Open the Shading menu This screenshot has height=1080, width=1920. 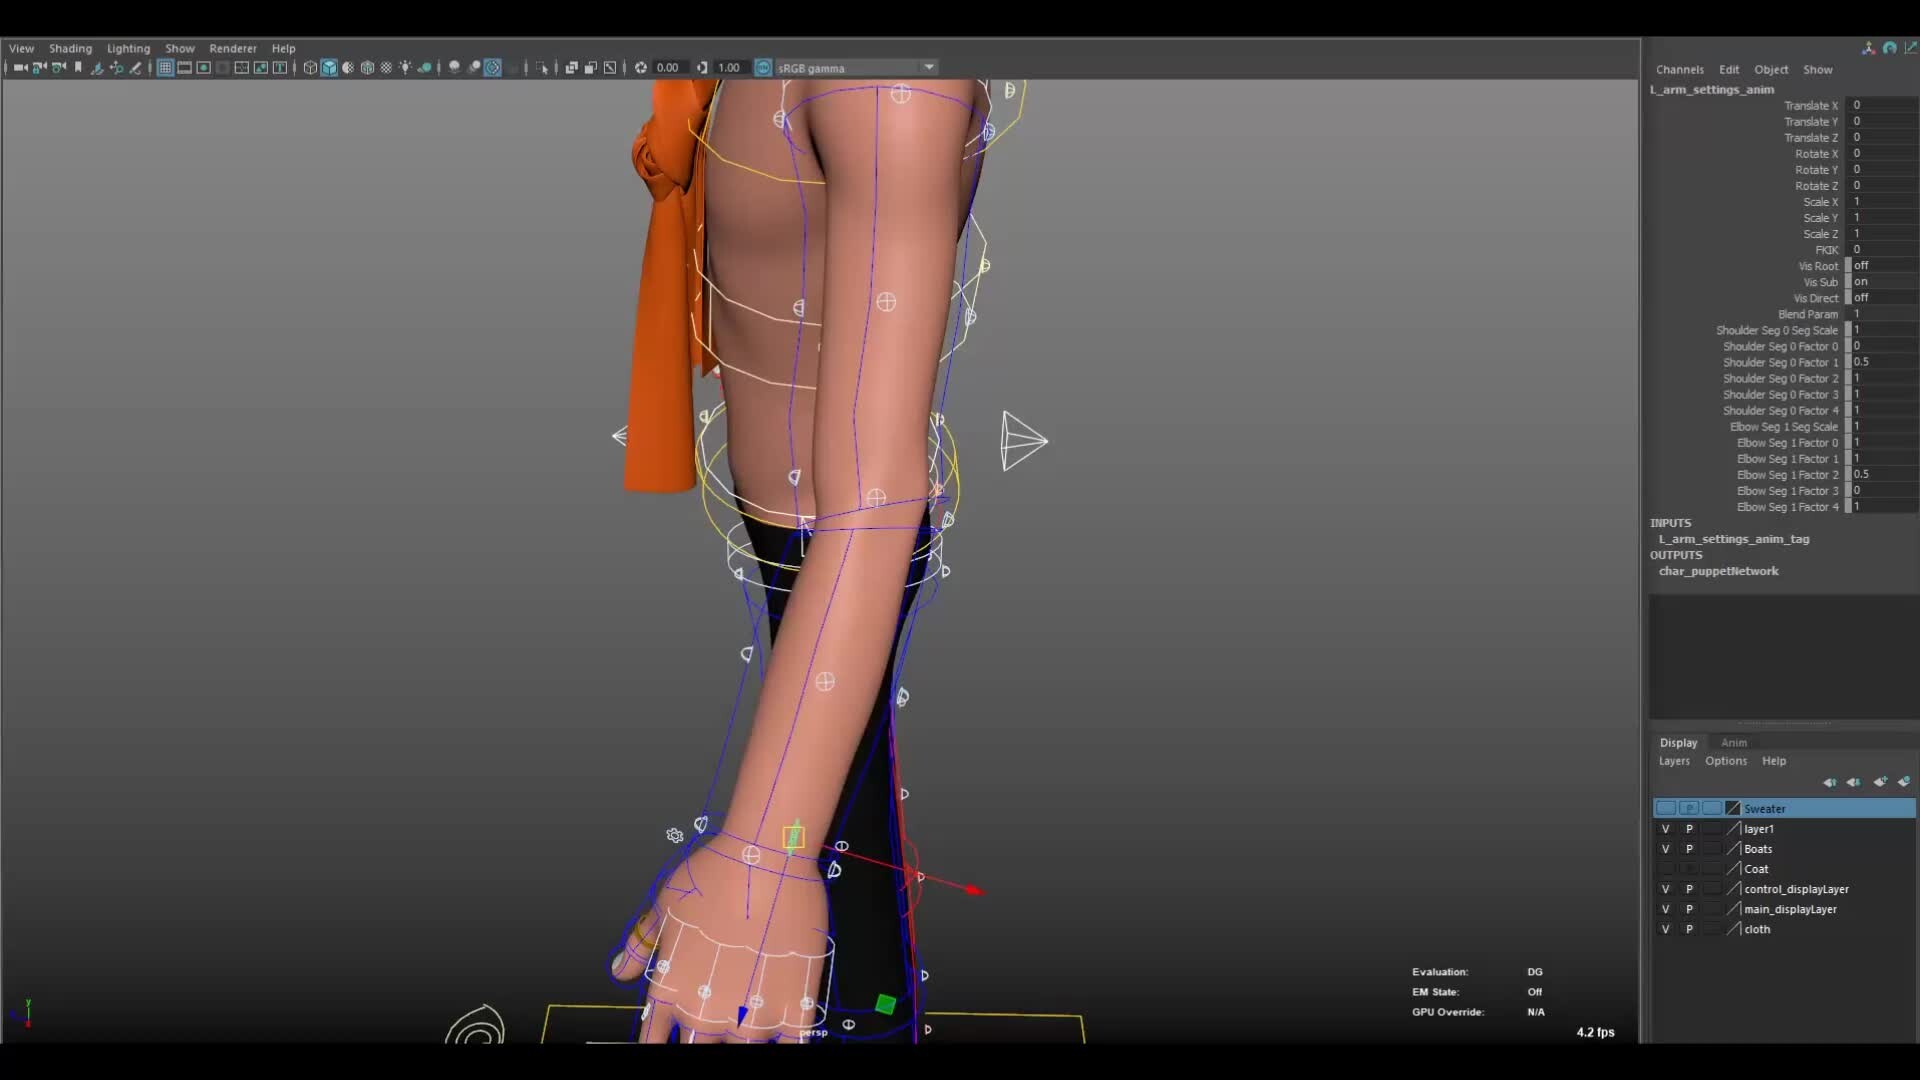(70, 47)
